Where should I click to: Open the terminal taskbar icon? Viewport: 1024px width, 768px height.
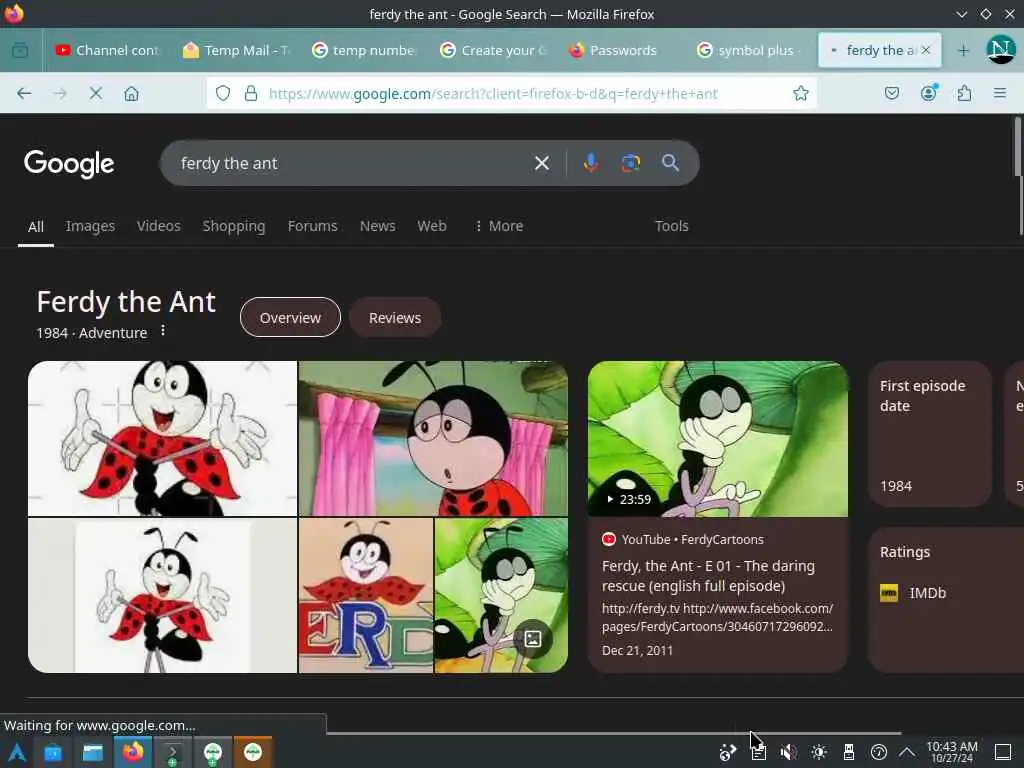[172, 752]
